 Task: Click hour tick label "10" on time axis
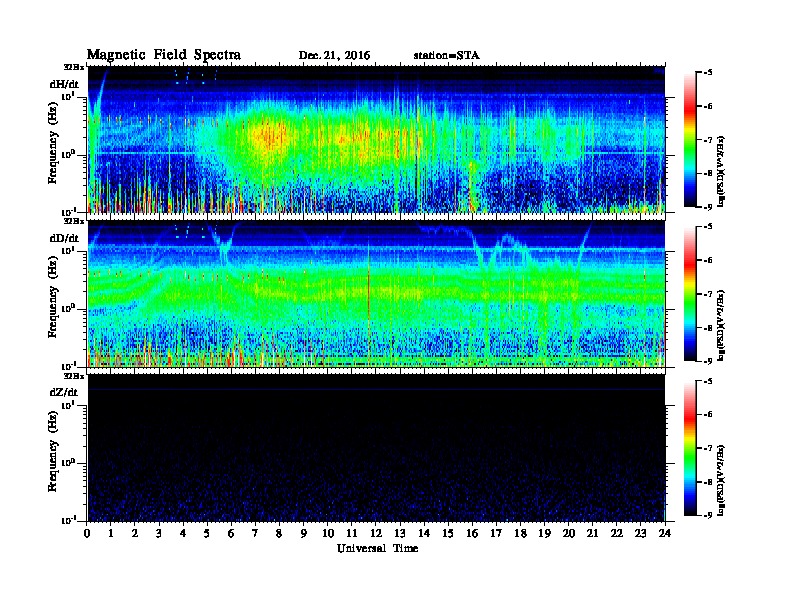[x=328, y=534]
